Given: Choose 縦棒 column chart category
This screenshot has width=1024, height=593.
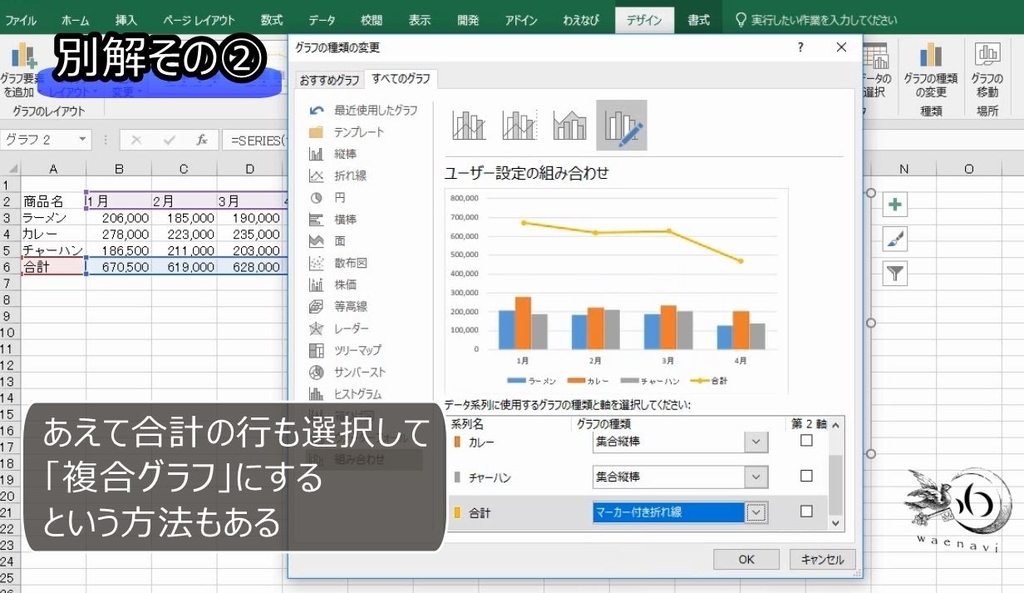Looking at the screenshot, I should coord(332,154).
